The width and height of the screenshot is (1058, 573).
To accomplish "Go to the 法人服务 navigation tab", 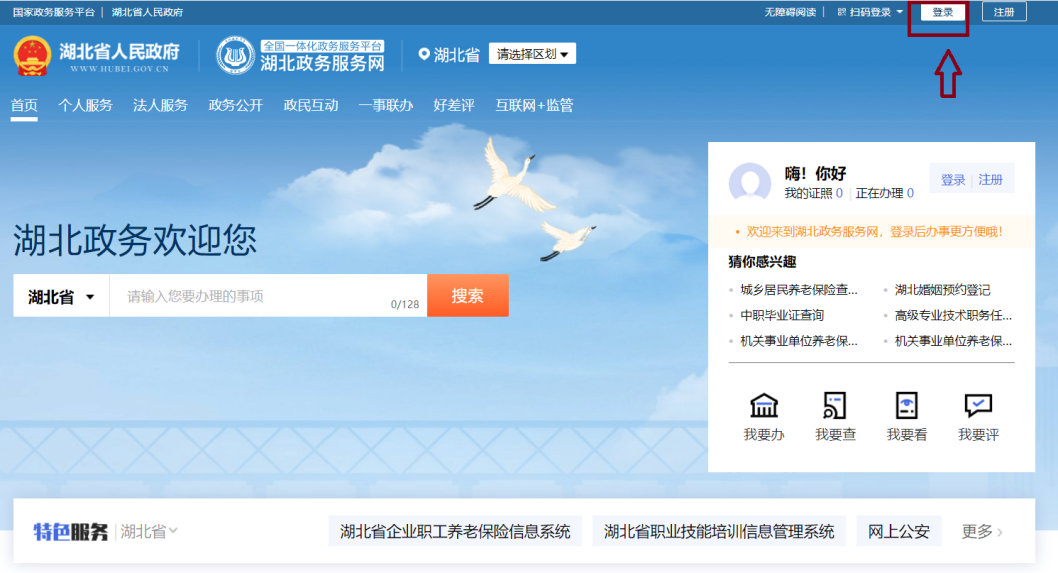I will tap(161, 105).
